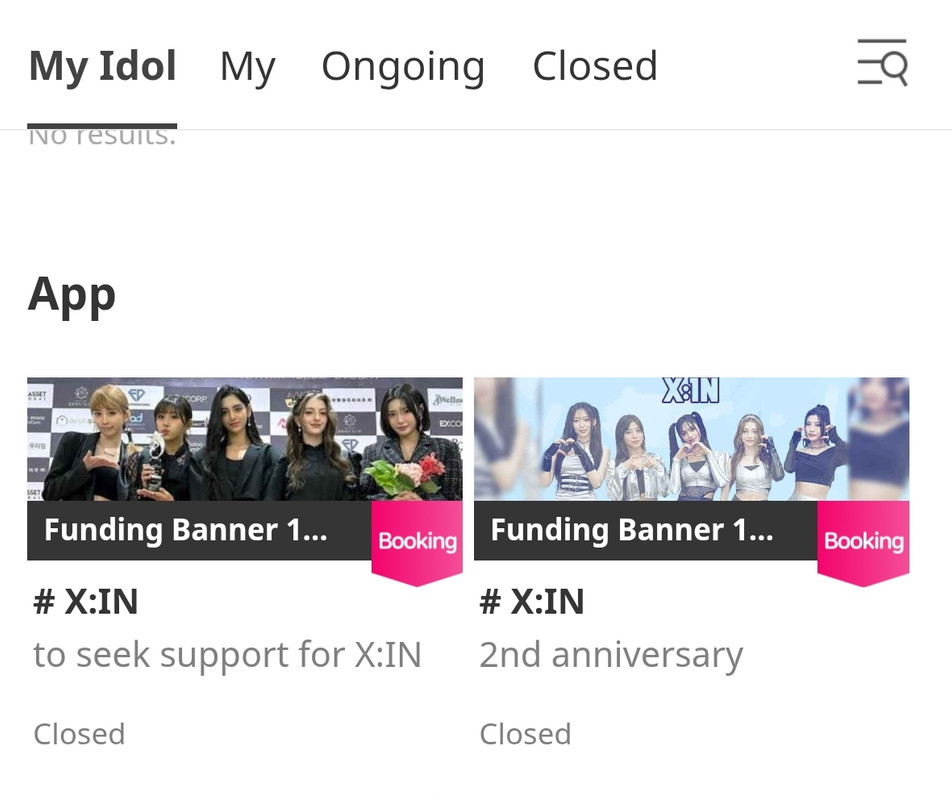
Task: Click Closed status under first card
Action: click(x=80, y=734)
